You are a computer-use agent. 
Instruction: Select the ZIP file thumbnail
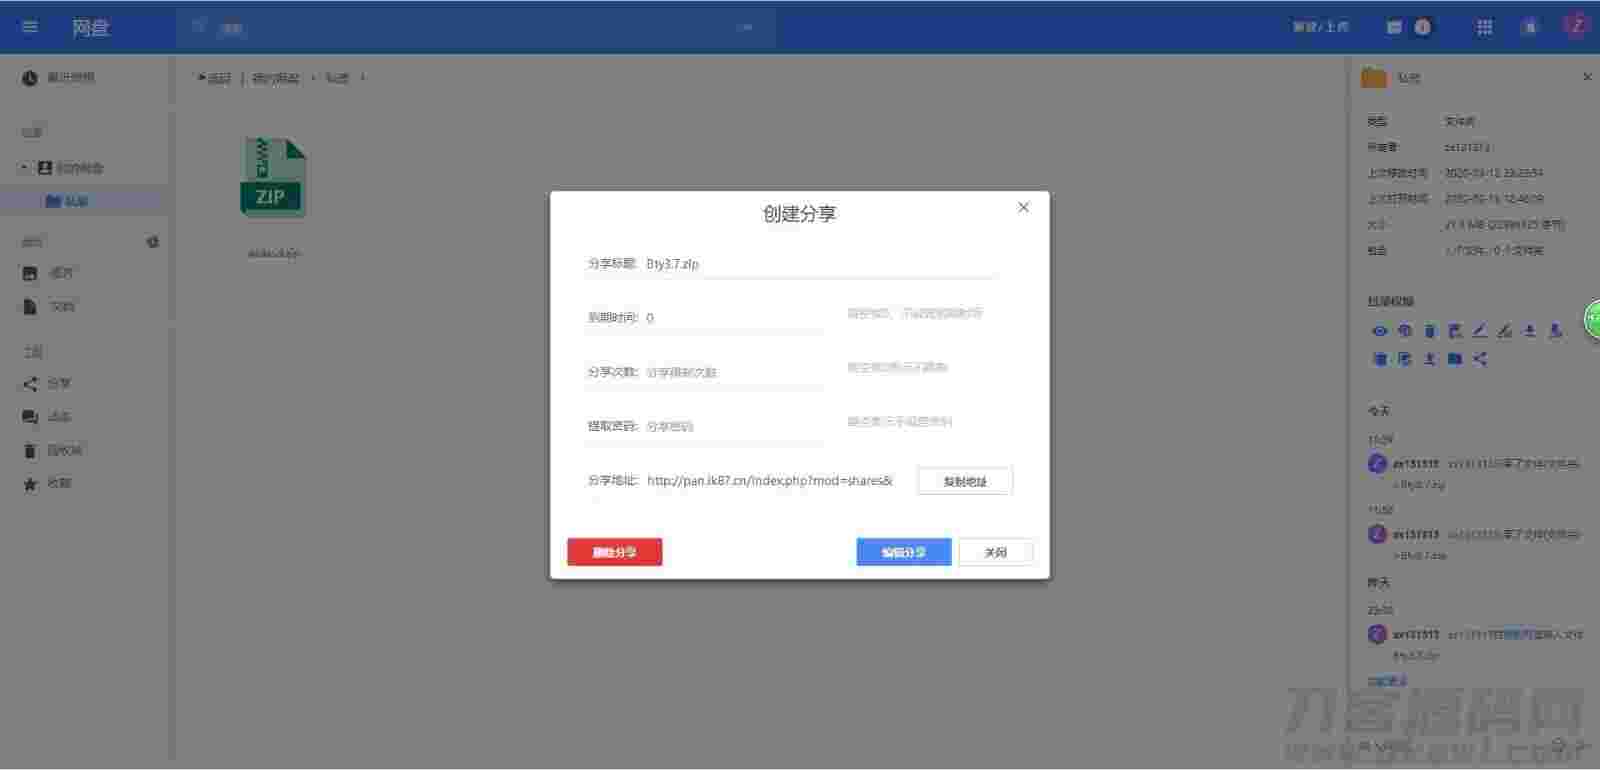pyautogui.click(x=273, y=178)
